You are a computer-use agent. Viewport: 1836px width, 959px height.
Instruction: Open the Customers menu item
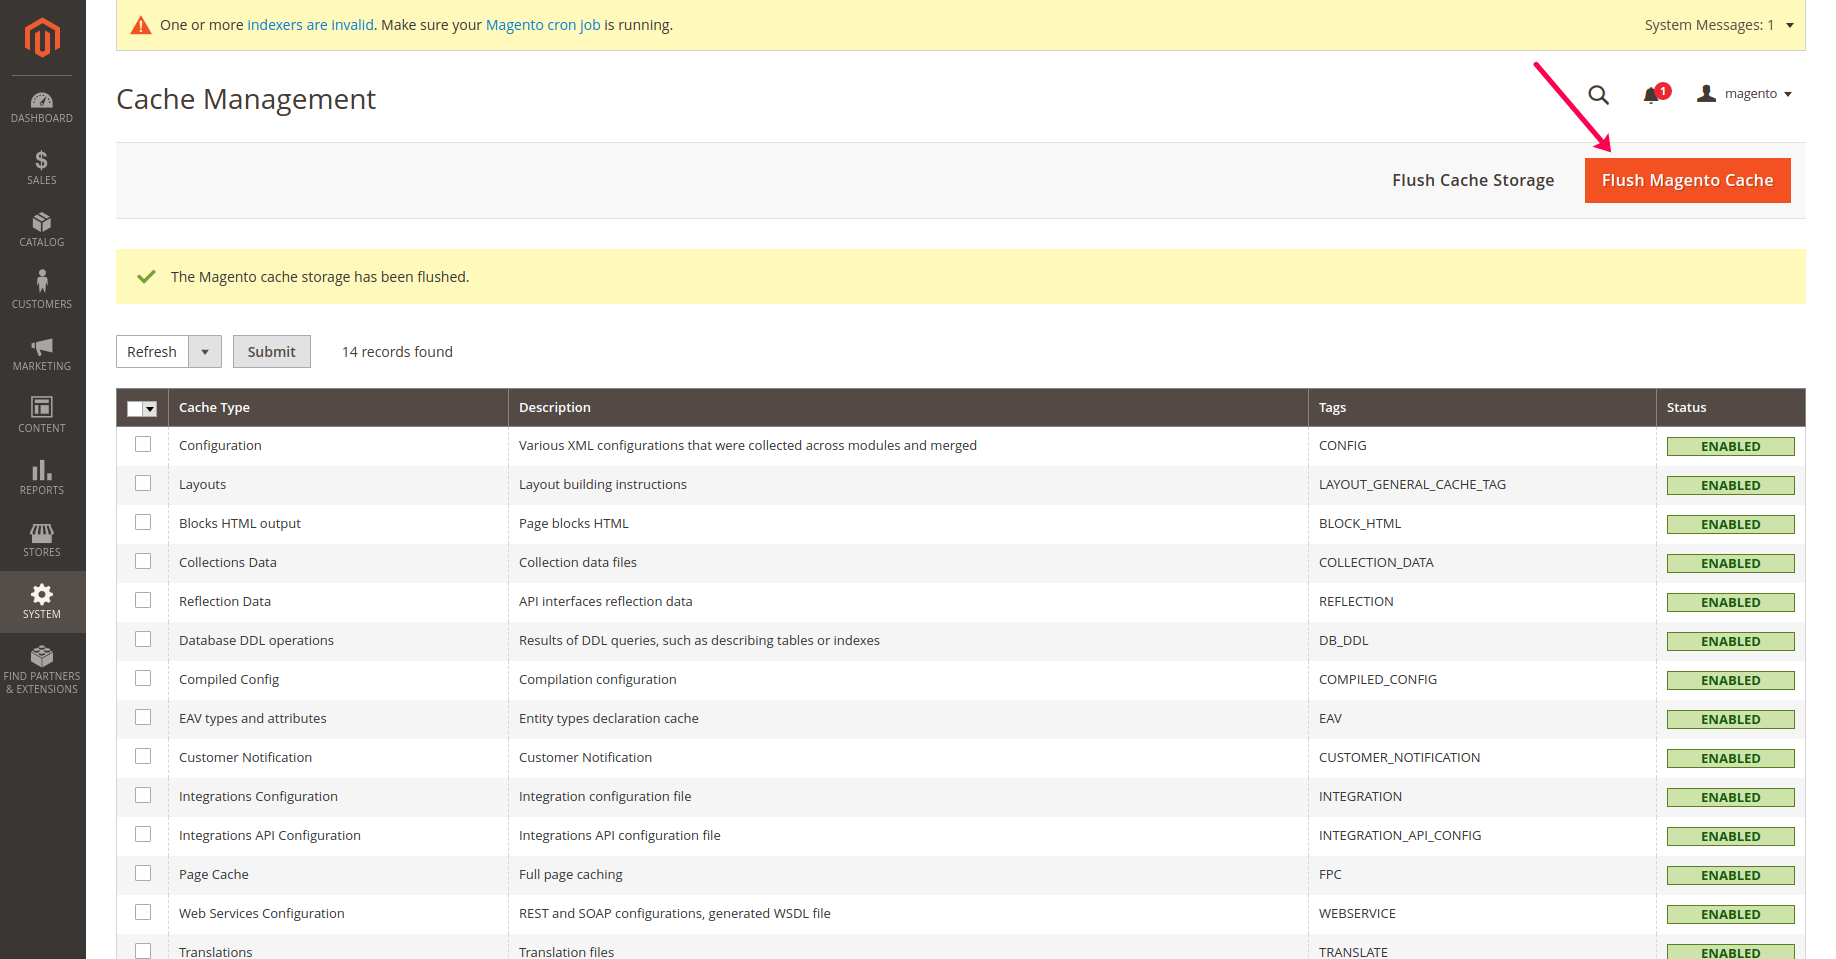(x=42, y=292)
